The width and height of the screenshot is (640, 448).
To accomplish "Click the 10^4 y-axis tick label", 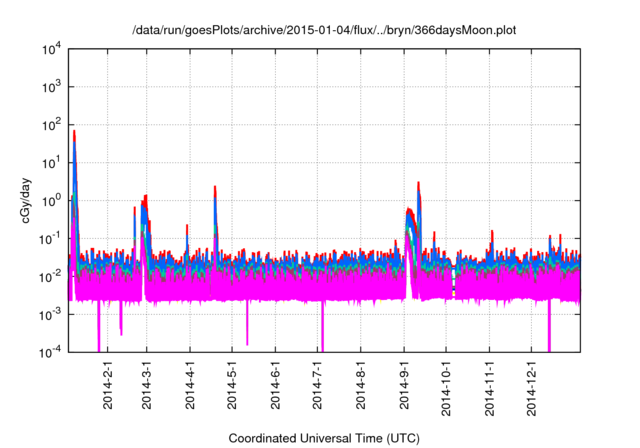I will [x=52, y=49].
